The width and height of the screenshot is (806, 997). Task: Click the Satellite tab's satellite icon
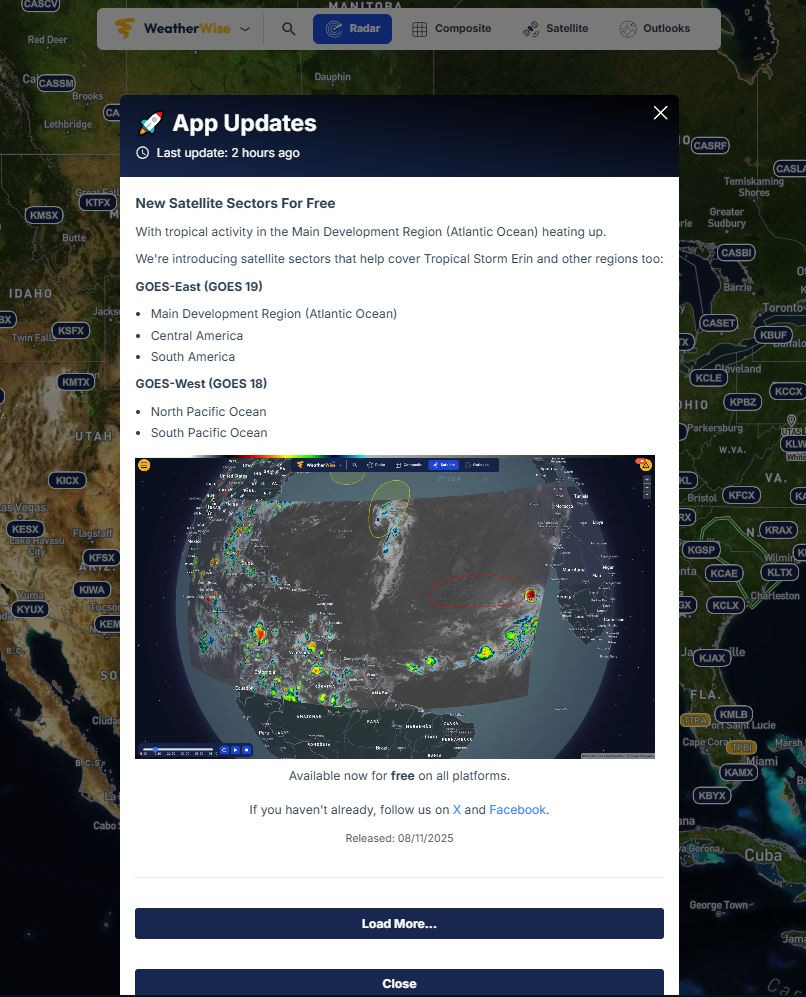point(531,29)
